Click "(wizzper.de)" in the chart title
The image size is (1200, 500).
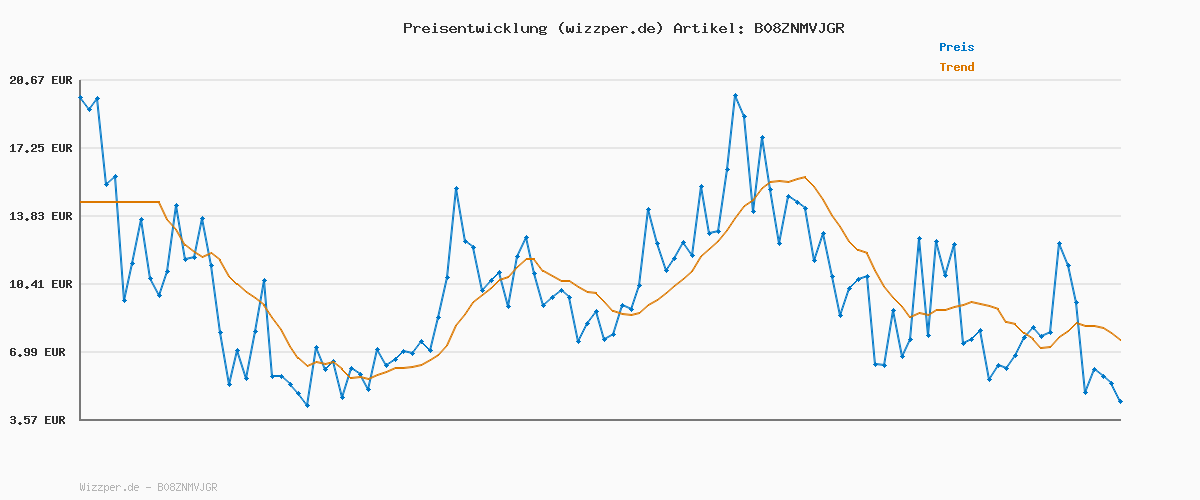[605, 28]
